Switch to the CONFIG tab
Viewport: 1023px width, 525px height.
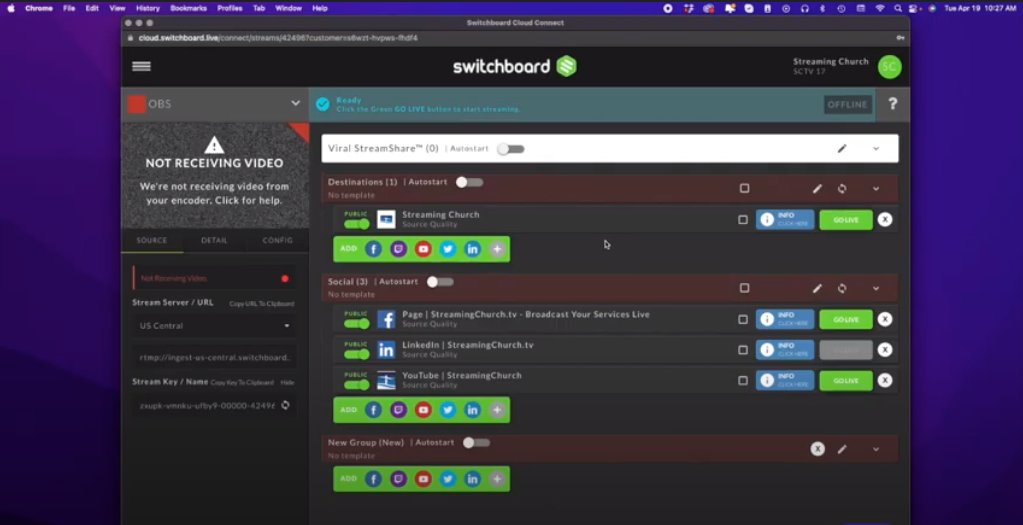pyautogui.click(x=277, y=240)
